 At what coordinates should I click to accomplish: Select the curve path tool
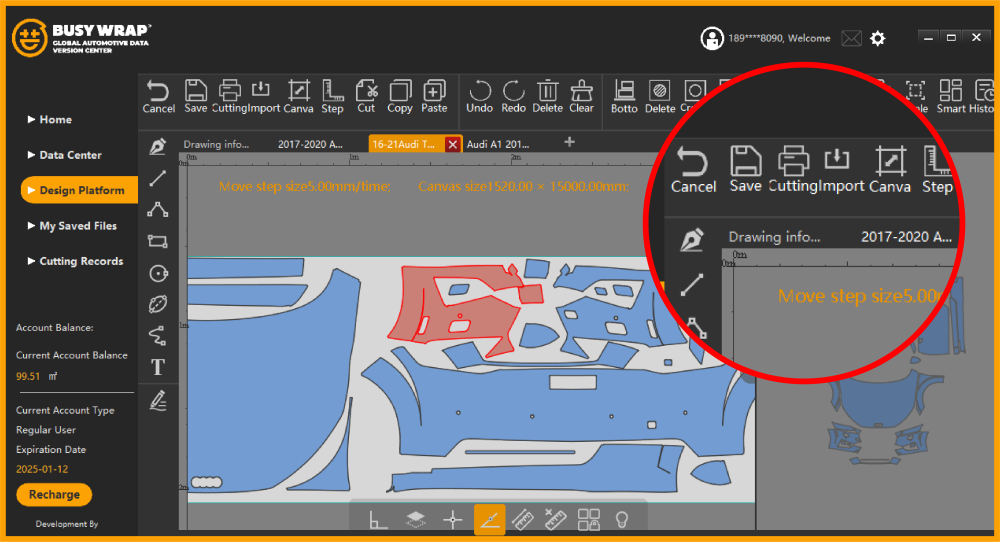click(x=158, y=335)
